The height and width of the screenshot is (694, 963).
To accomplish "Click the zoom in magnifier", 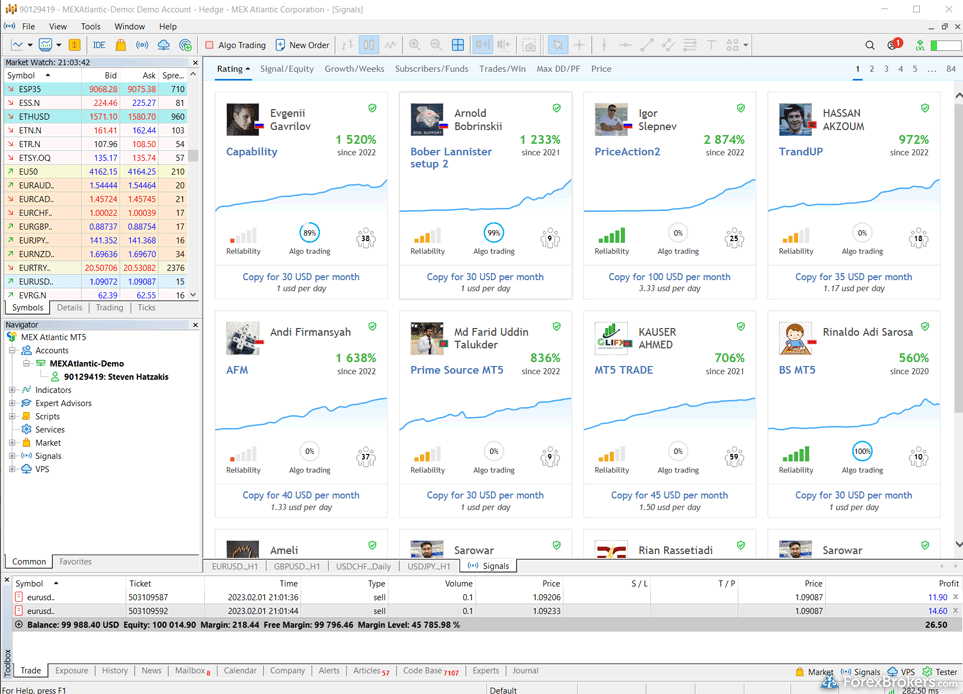I will (x=415, y=45).
